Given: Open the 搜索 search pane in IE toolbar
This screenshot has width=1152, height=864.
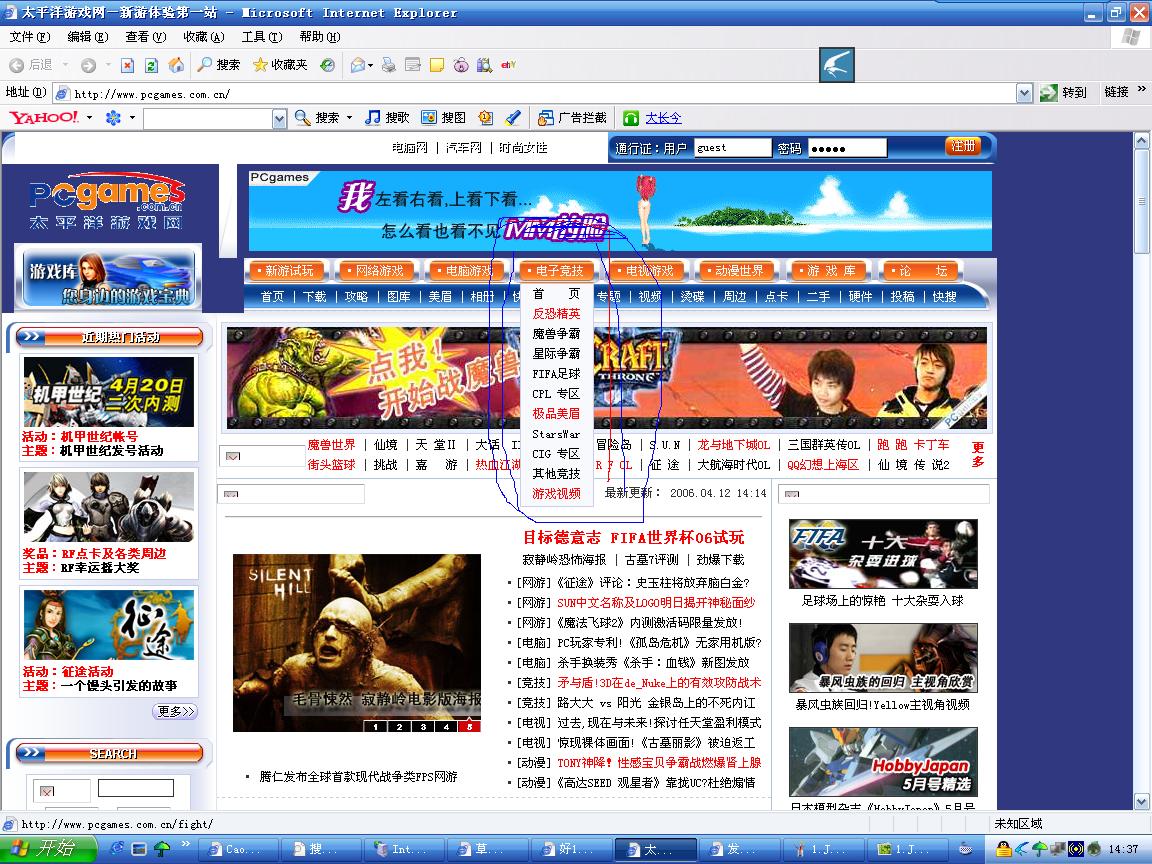Looking at the screenshot, I should [218, 65].
